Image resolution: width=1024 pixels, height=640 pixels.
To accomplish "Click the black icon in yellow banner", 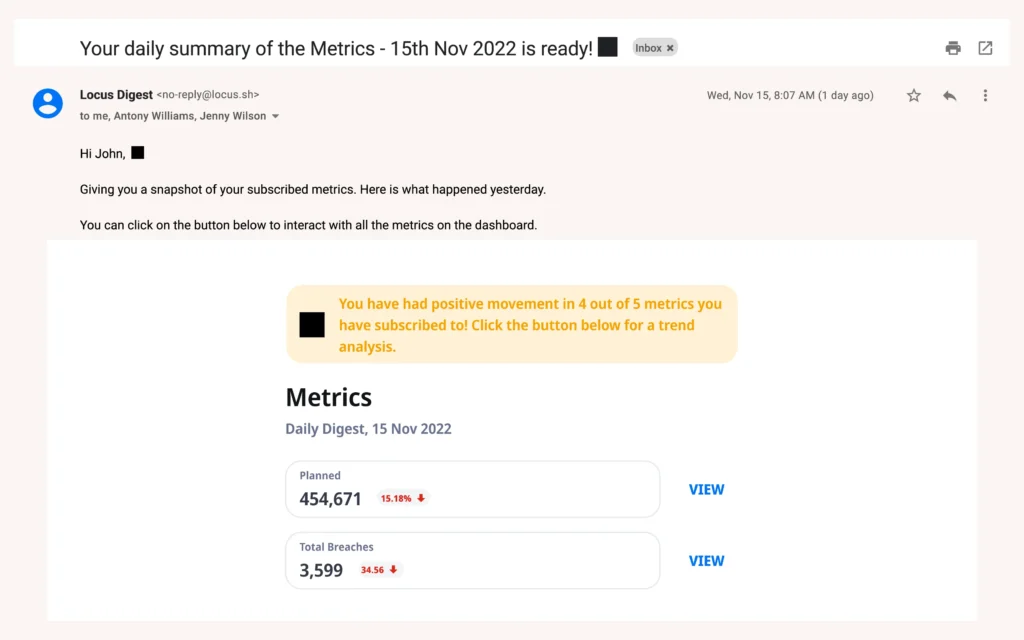I will (x=312, y=324).
